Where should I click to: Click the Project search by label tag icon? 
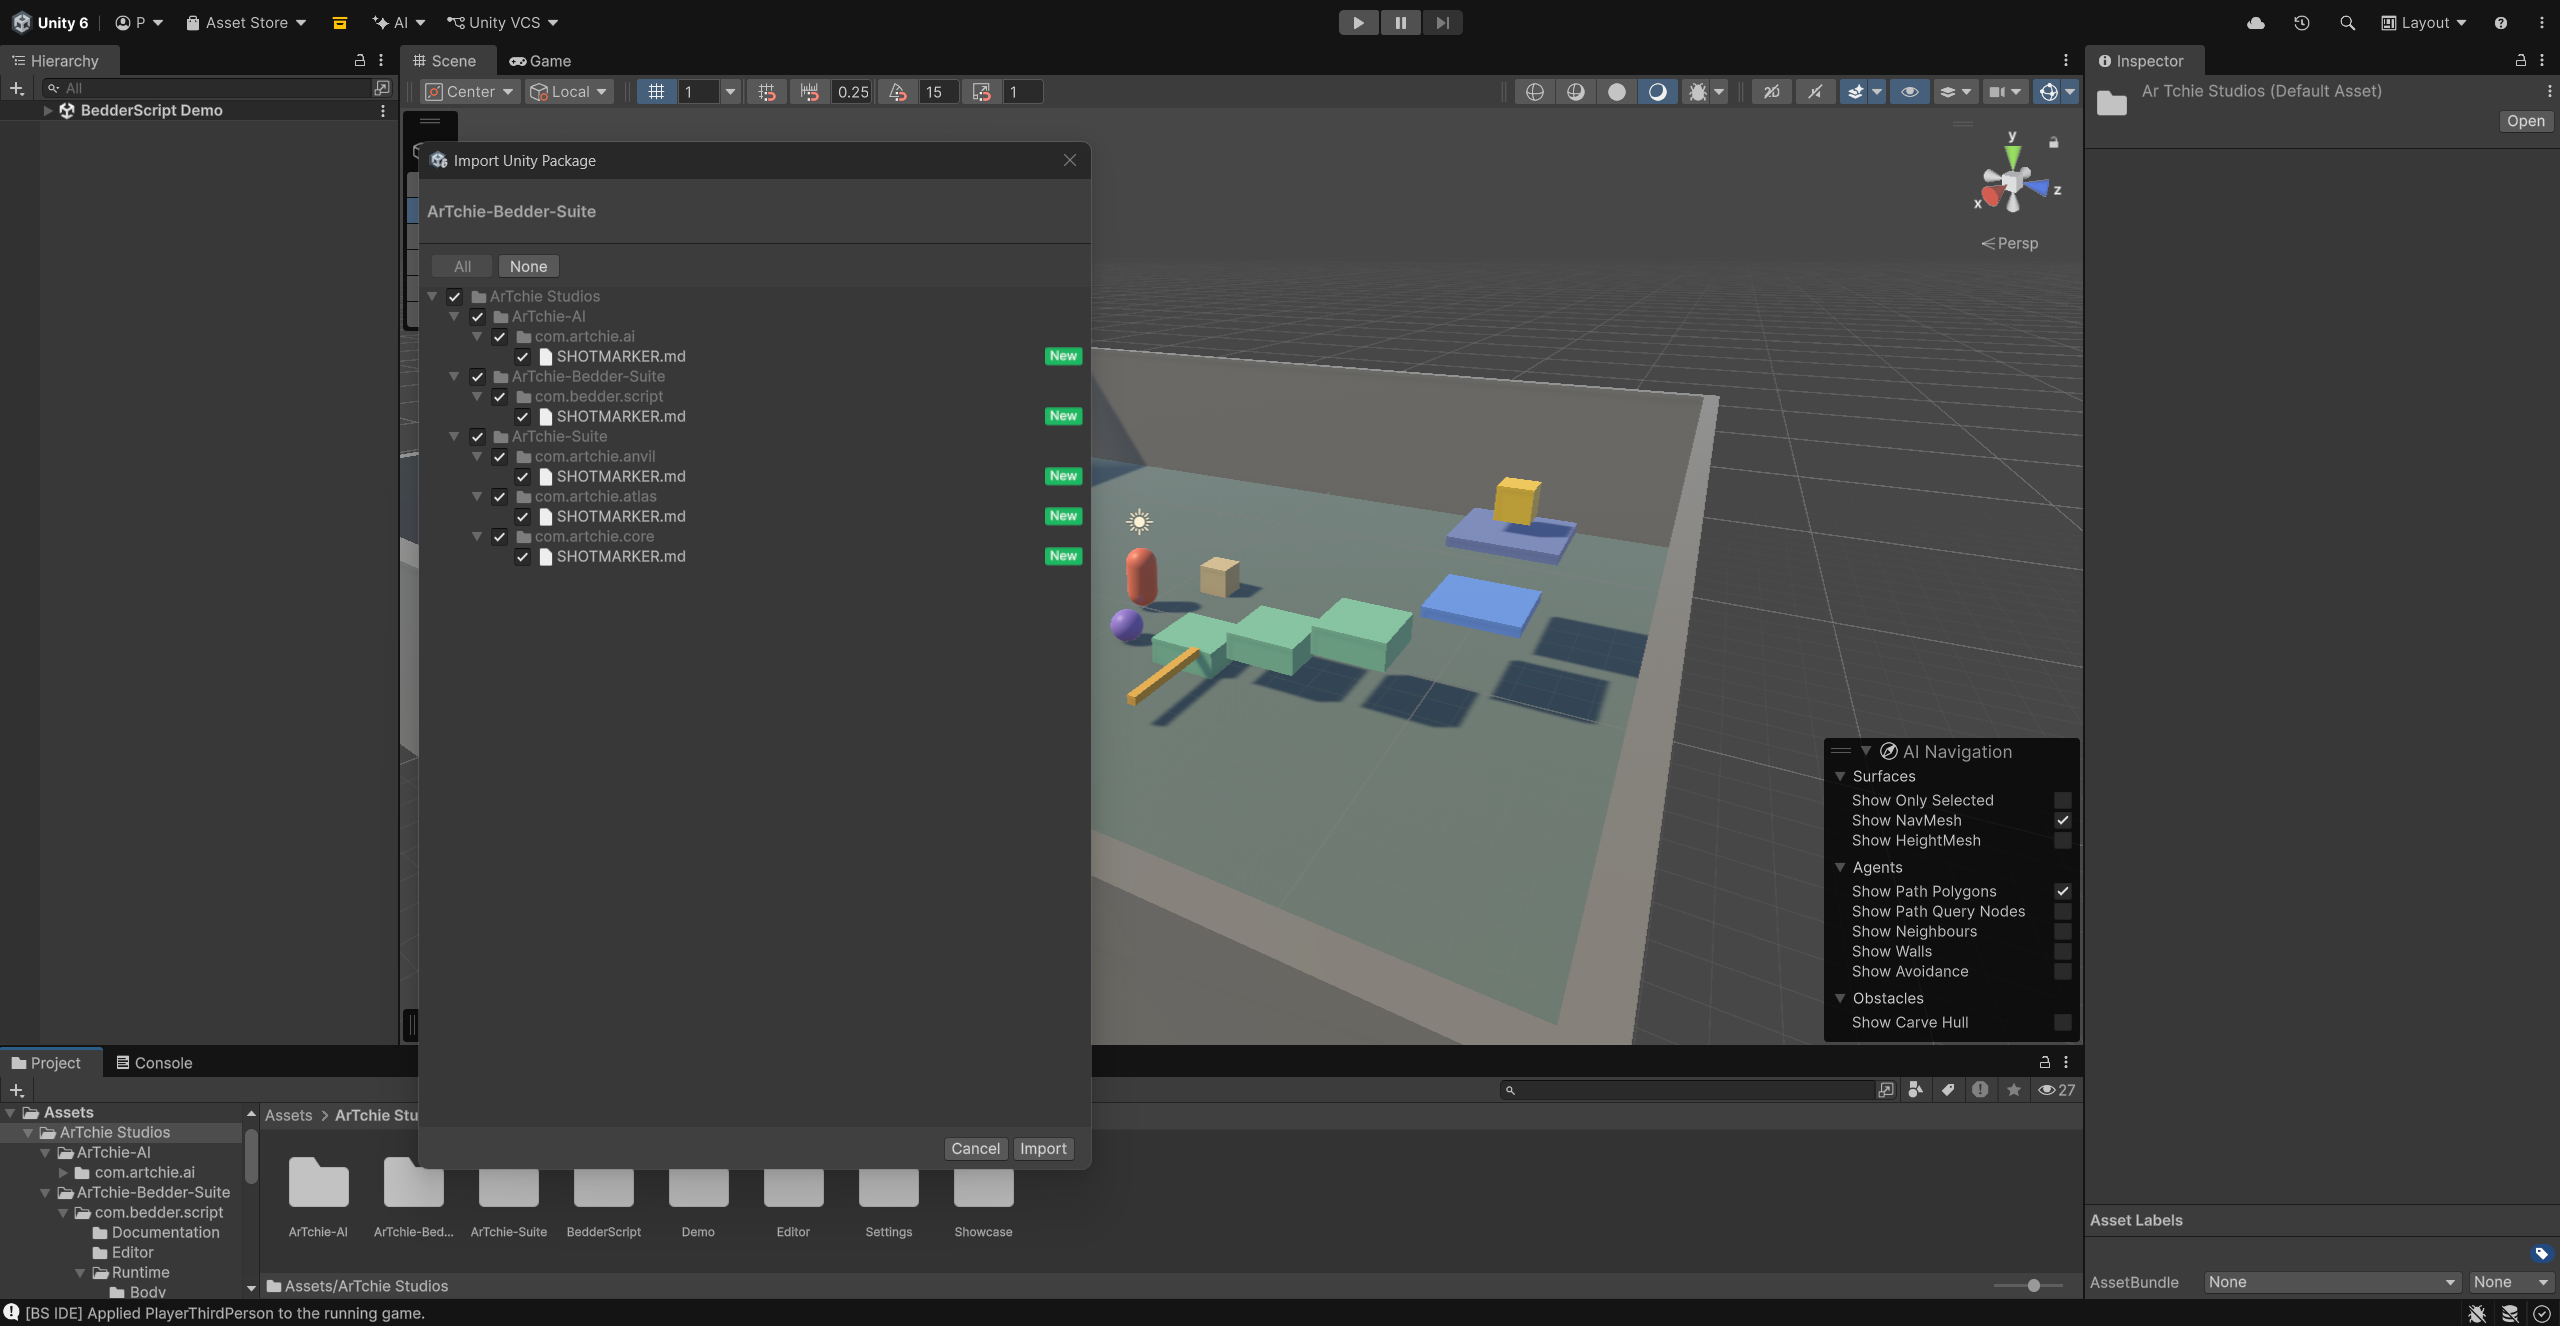[x=1948, y=1090]
